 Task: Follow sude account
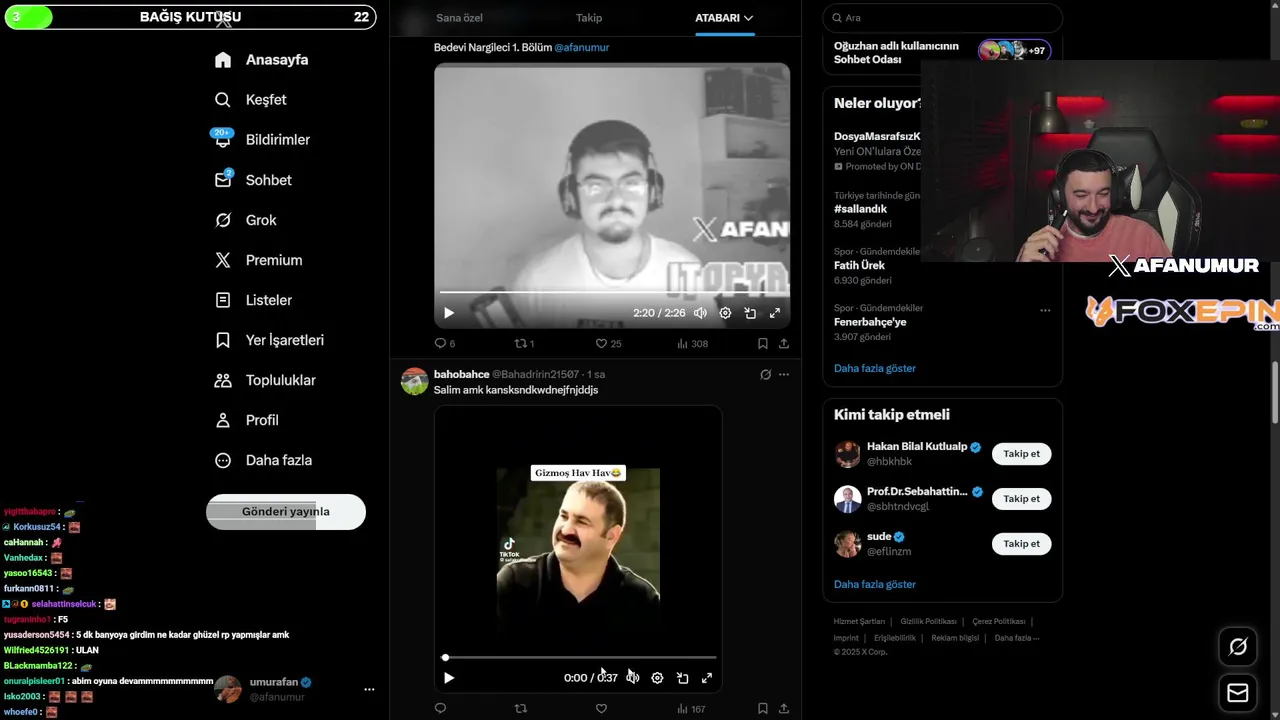pyautogui.click(x=1021, y=544)
